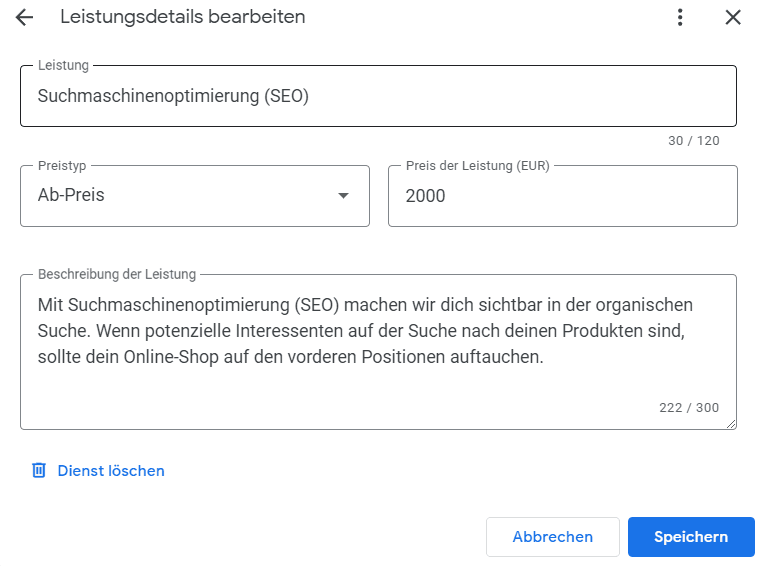Click the trash icon next to Dienst löschen
The image size is (757, 566).
(x=39, y=470)
